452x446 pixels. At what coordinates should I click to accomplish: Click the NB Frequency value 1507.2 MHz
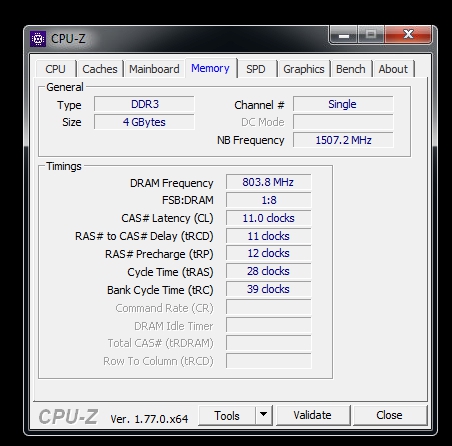[x=343, y=140]
